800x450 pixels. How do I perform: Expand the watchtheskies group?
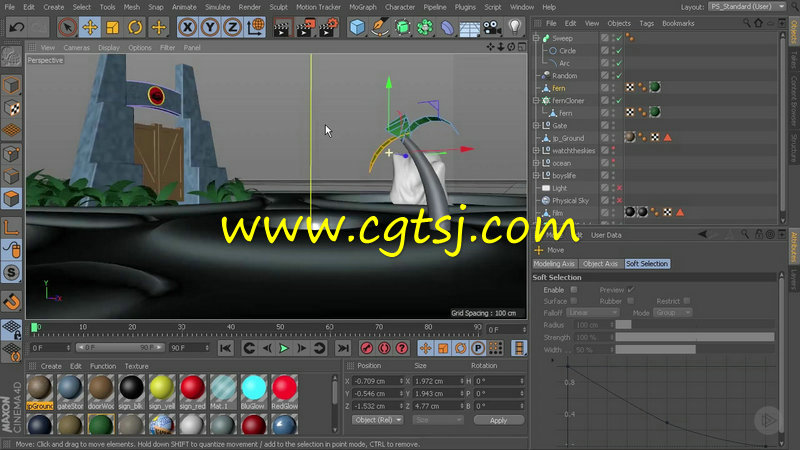[x=536, y=151]
